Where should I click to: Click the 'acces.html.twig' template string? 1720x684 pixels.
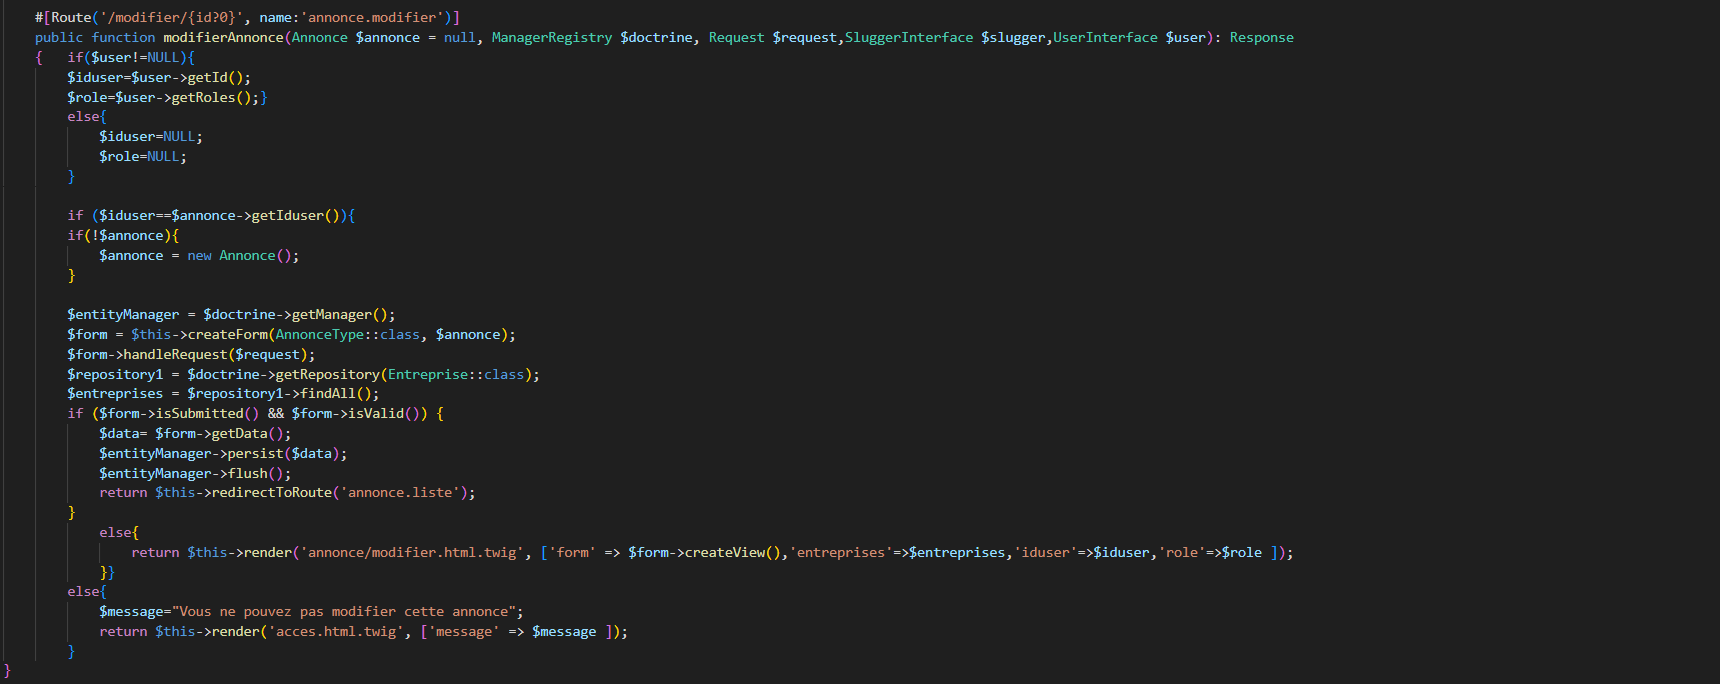coord(336,631)
